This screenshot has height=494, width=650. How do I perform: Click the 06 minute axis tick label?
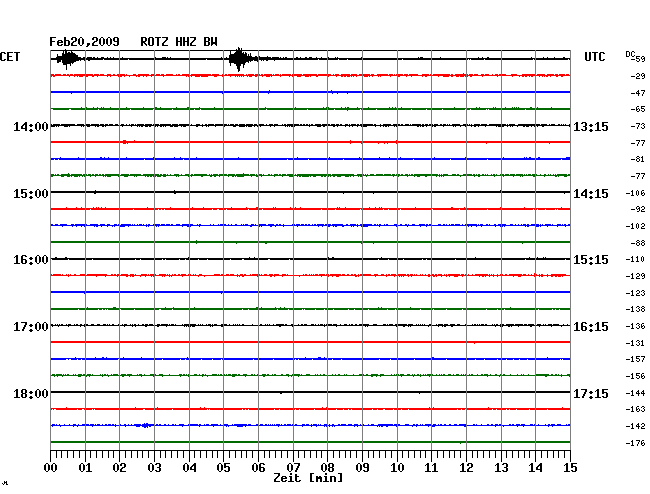tap(258, 468)
